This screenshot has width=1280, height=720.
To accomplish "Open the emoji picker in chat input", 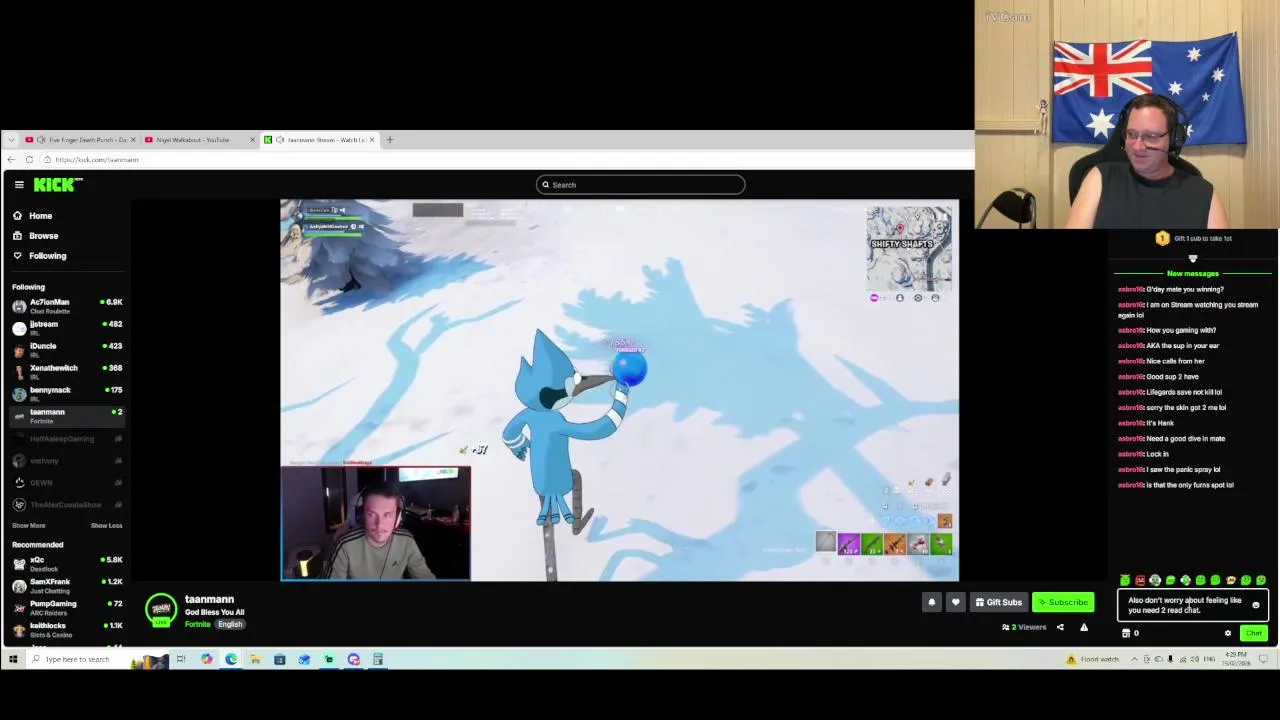I will point(1256,605).
